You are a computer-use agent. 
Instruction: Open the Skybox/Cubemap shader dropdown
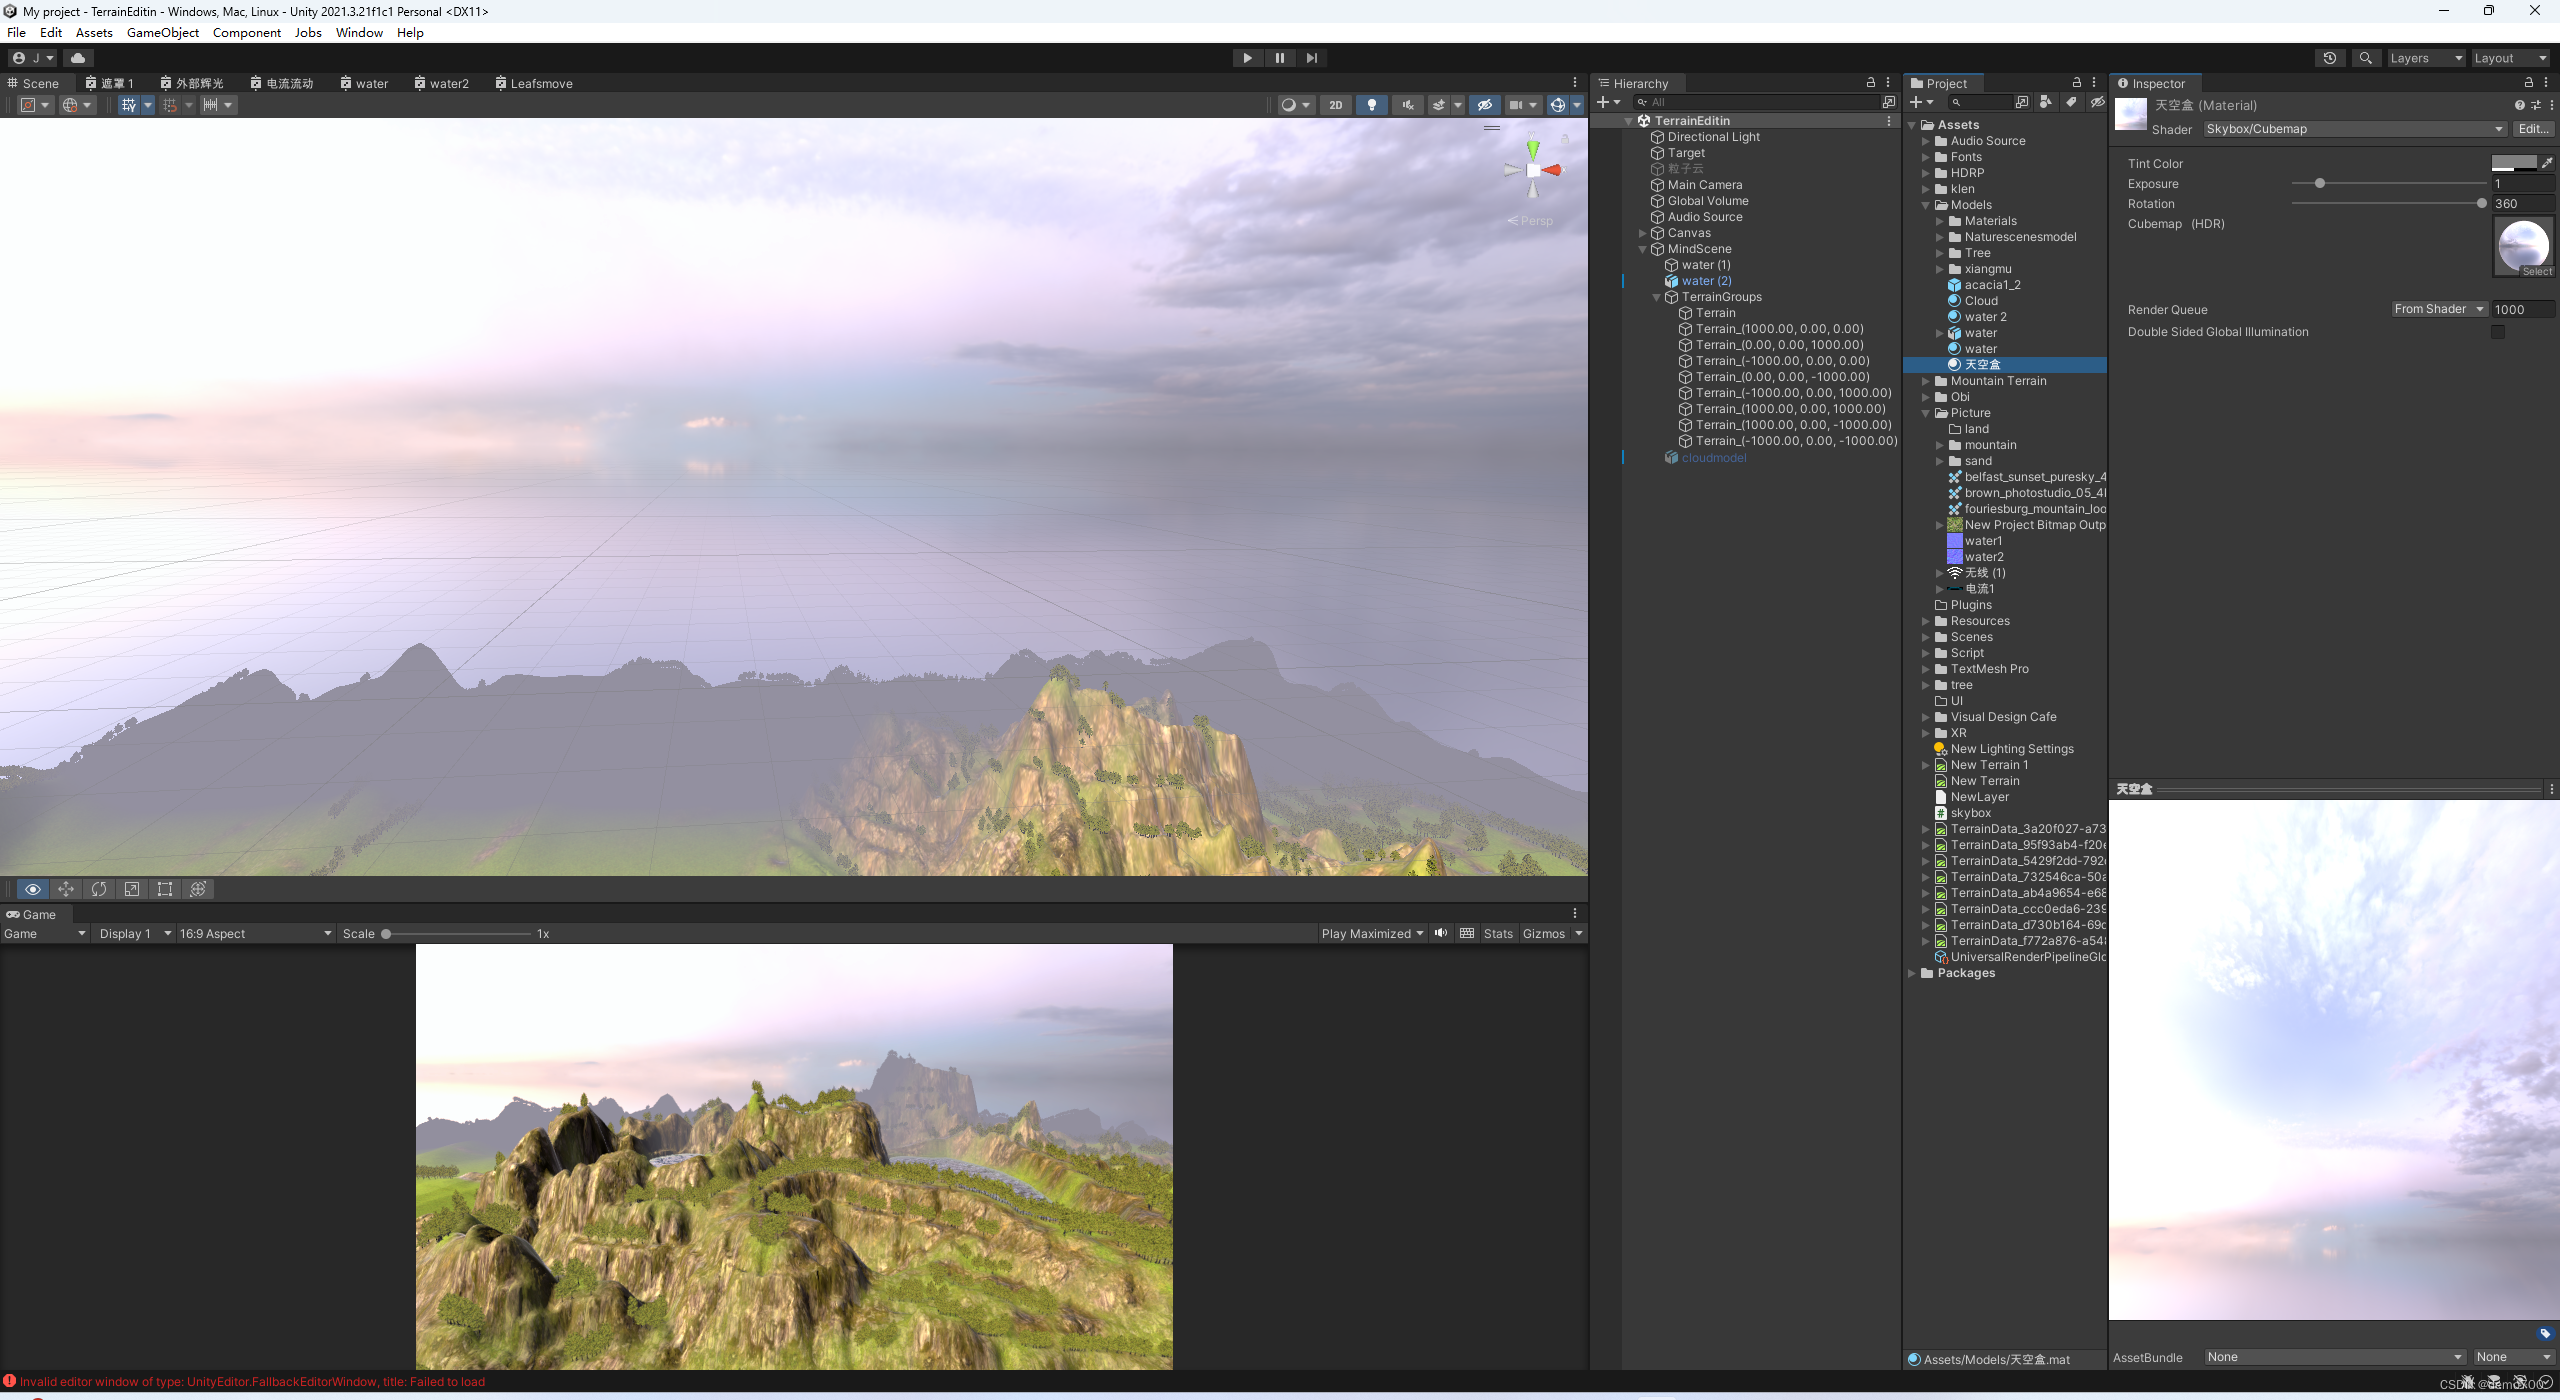pos(2354,129)
